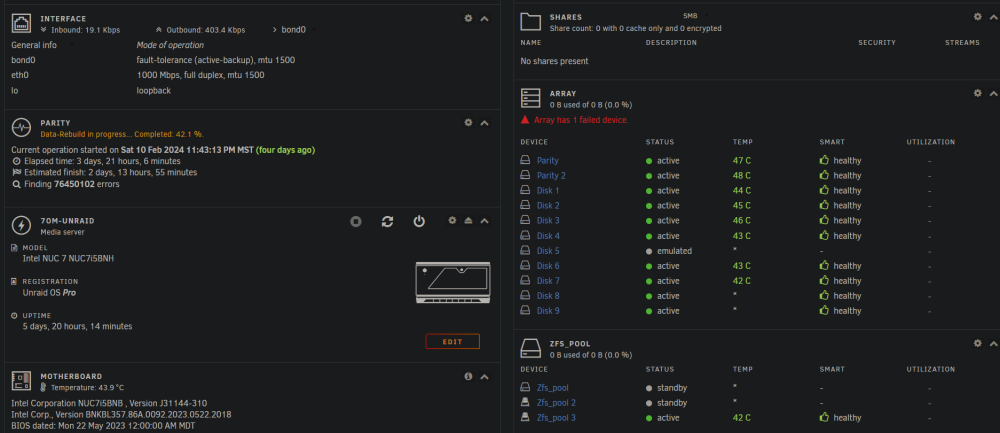Image resolution: width=1000 pixels, height=433 pixels.
Task: Click the 'Data-Rebuild in progress' status text
Action: (x=122, y=134)
